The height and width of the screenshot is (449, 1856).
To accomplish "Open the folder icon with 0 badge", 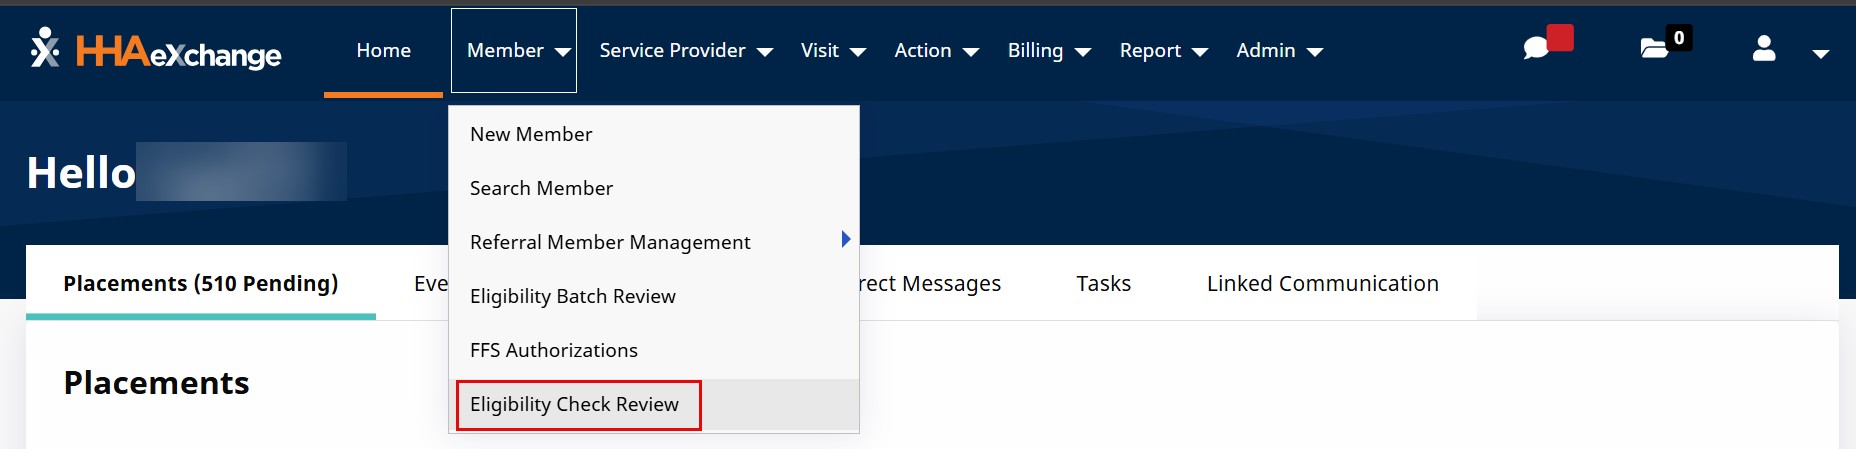I will pyautogui.click(x=1654, y=48).
